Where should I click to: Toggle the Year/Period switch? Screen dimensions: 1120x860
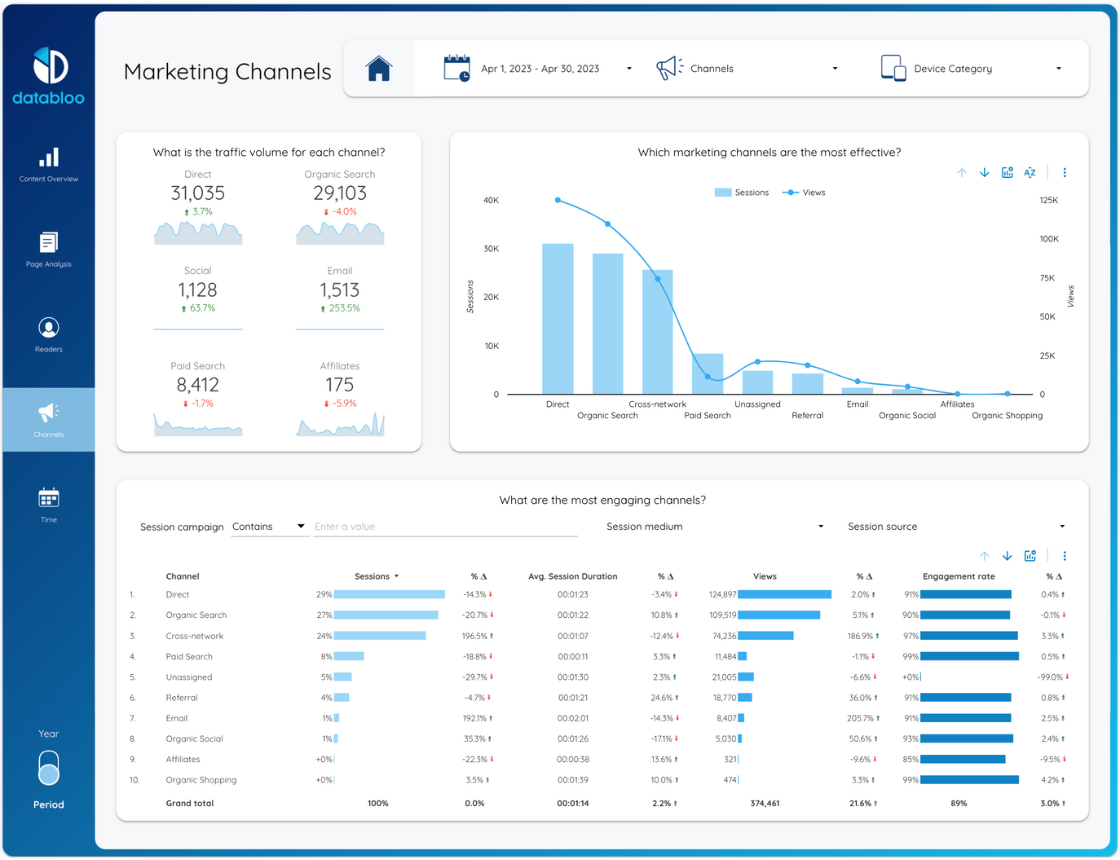(49, 769)
